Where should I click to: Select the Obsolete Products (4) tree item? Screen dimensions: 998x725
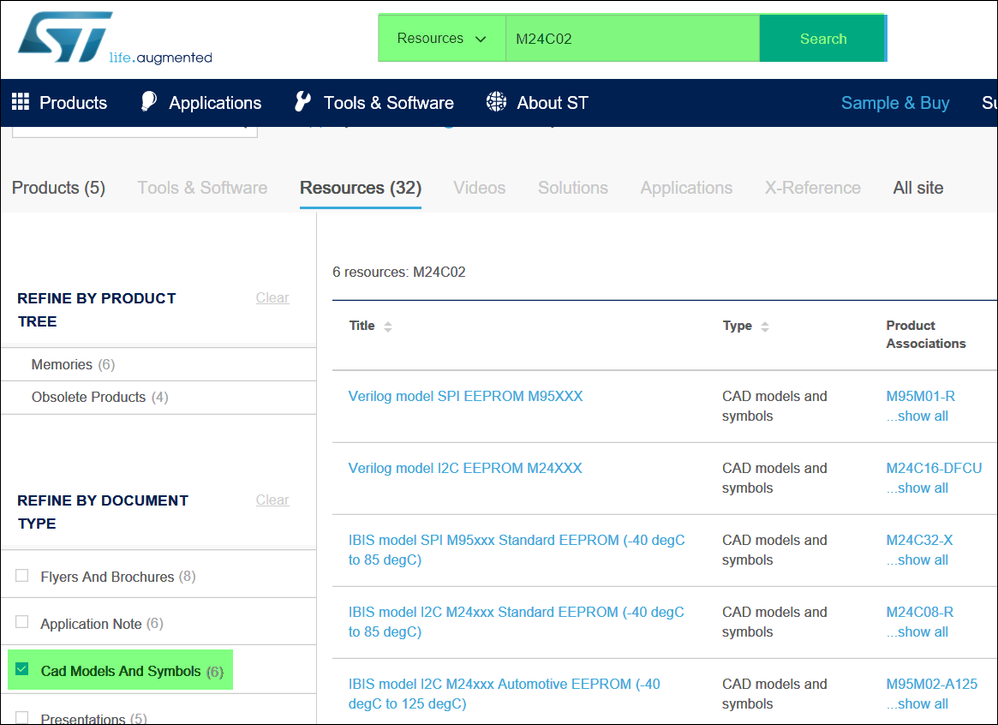(x=100, y=397)
